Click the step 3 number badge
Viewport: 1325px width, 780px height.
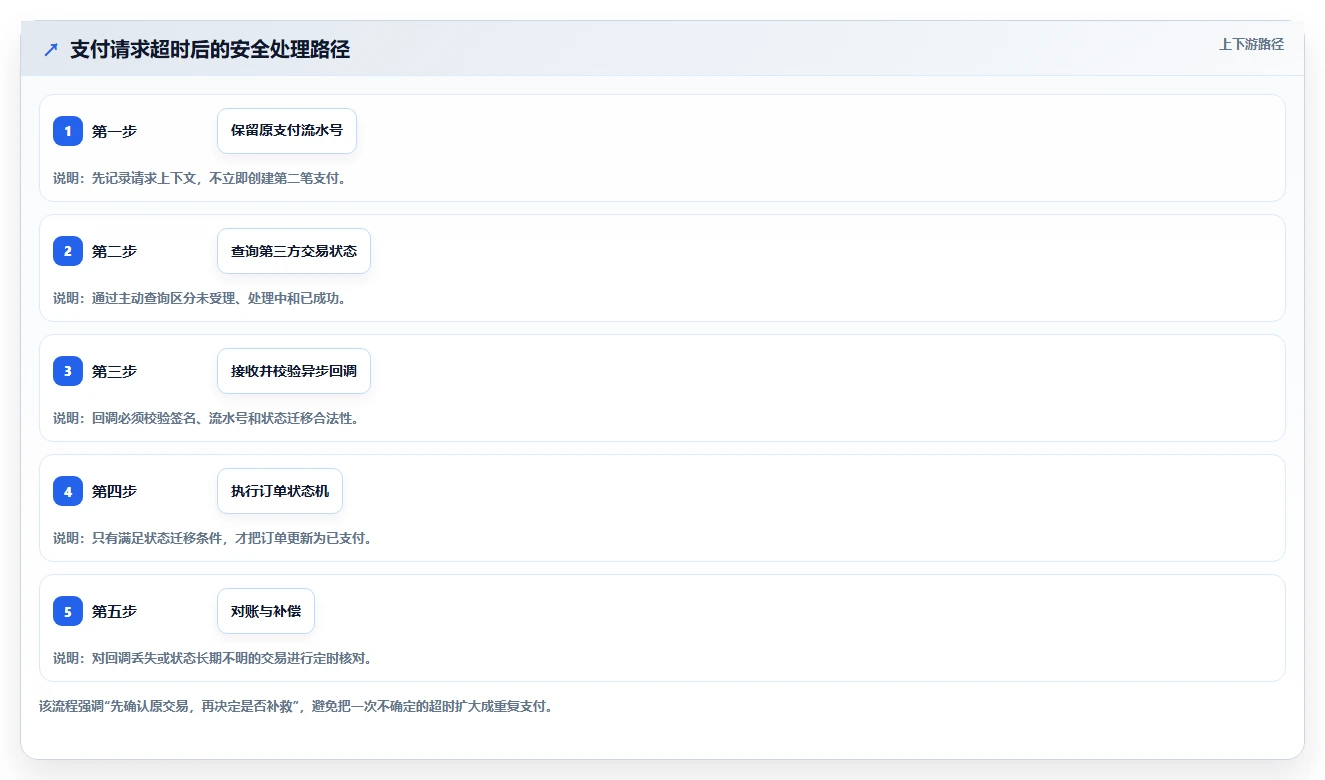[68, 371]
